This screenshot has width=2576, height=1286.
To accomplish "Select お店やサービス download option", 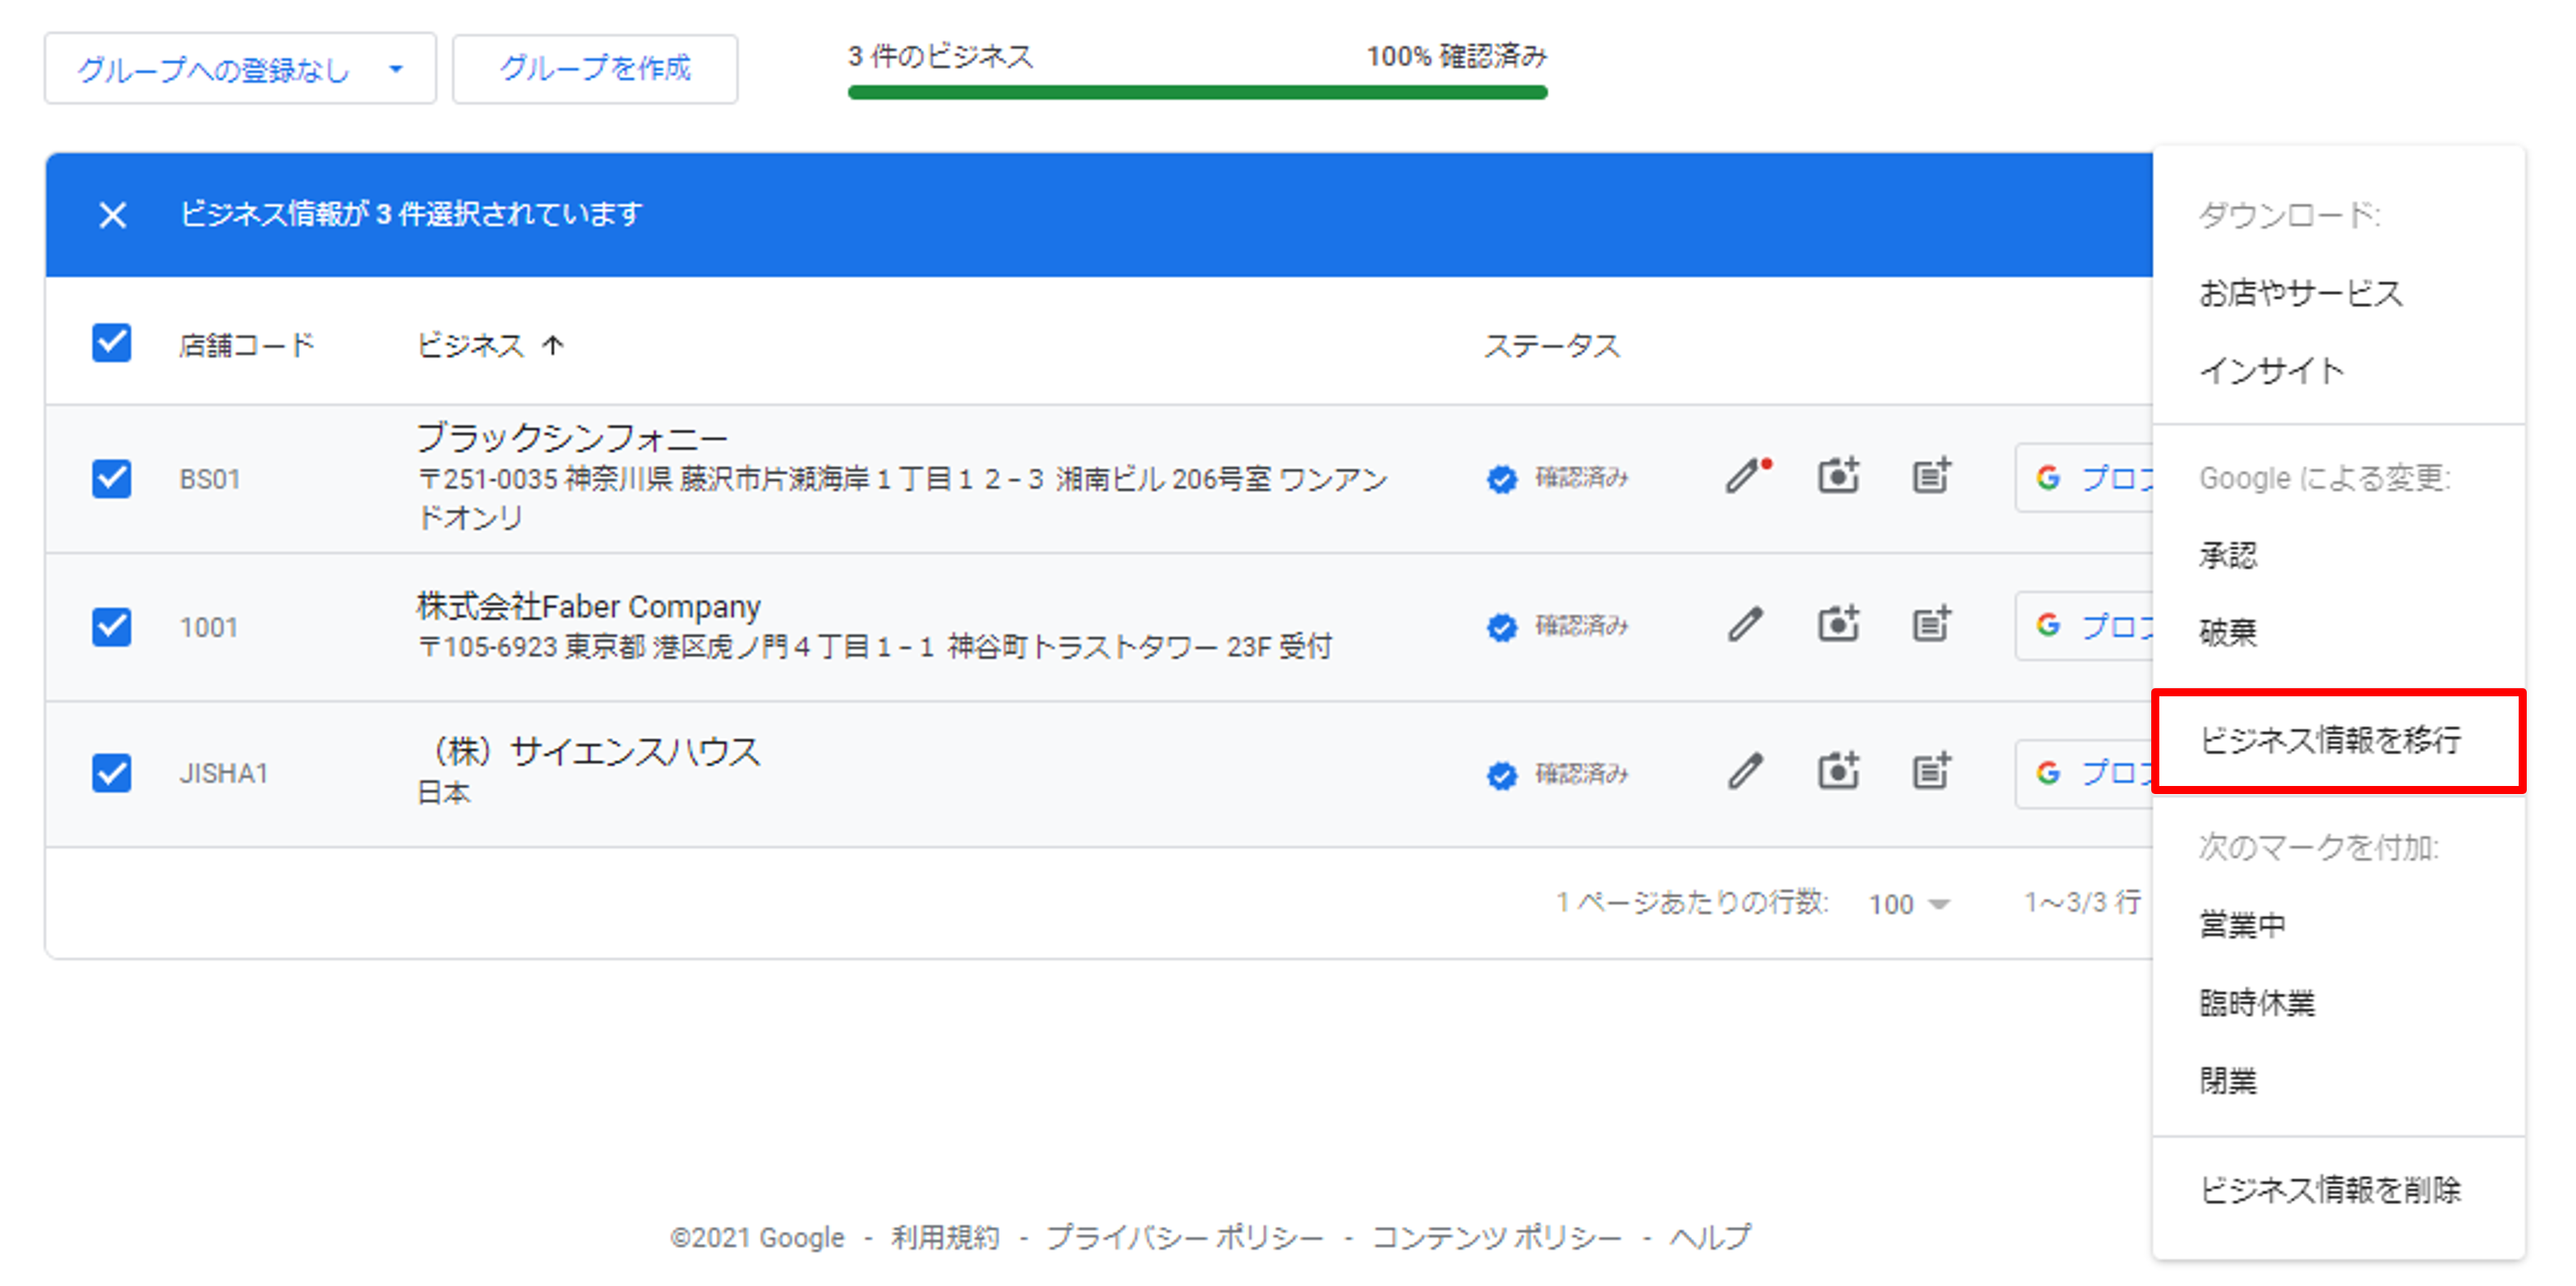I will pyautogui.click(x=2300, y=293).
